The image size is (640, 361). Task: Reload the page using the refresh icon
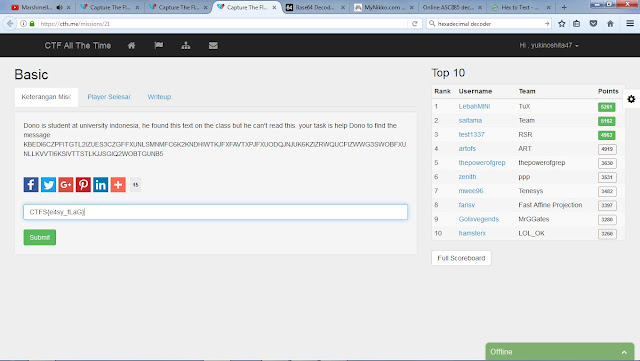(415, 24)
